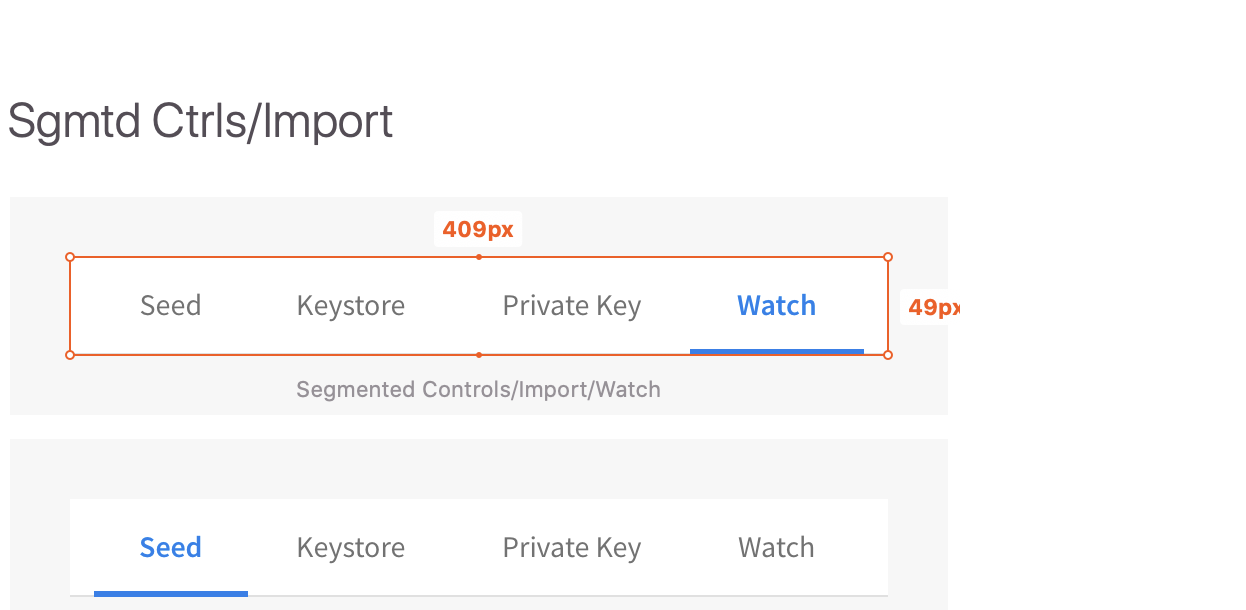Switch to Keystore in the bottom control

[x=350, y=547]
